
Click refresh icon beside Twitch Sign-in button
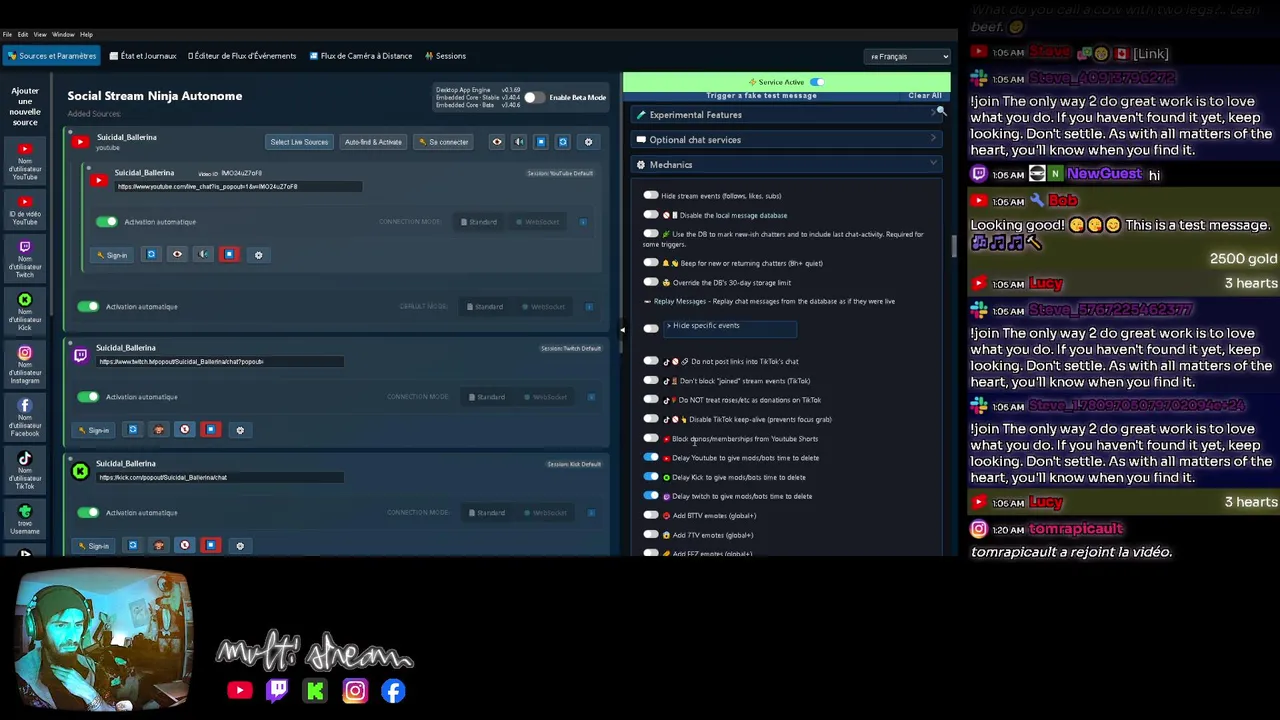[132, 430]
